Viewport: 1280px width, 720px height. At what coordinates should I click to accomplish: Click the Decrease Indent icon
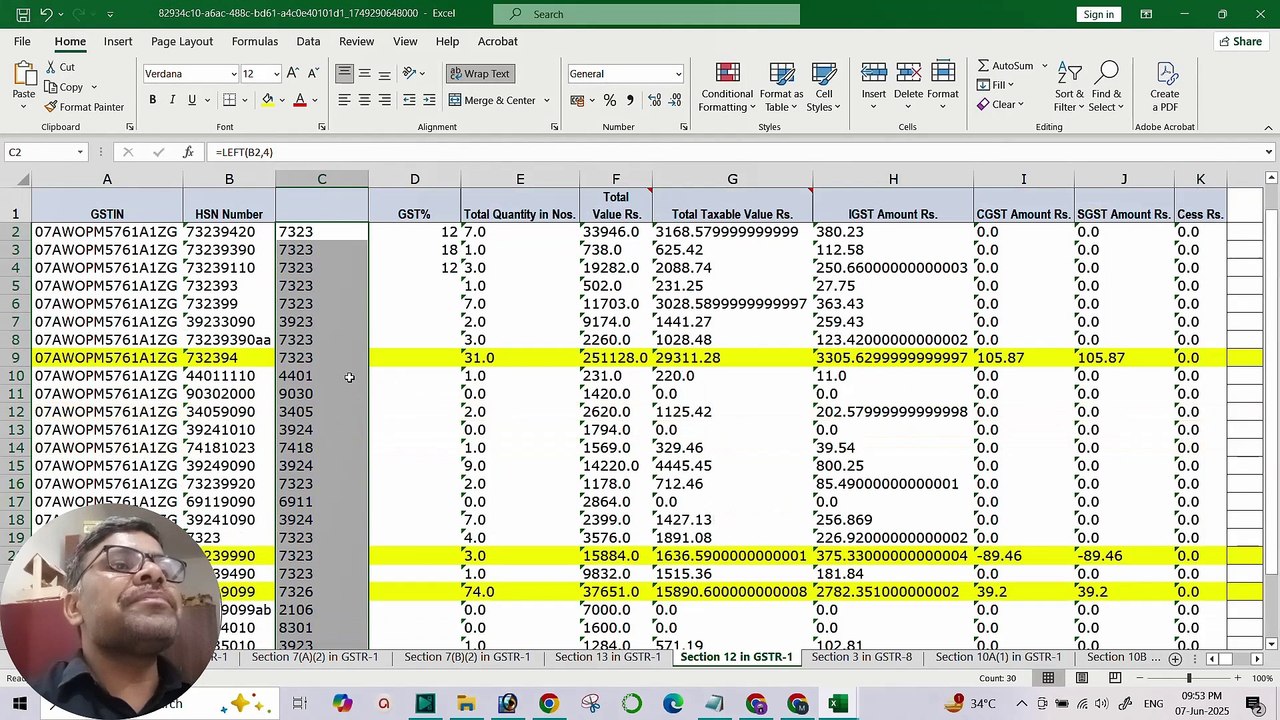coord(409,100)
